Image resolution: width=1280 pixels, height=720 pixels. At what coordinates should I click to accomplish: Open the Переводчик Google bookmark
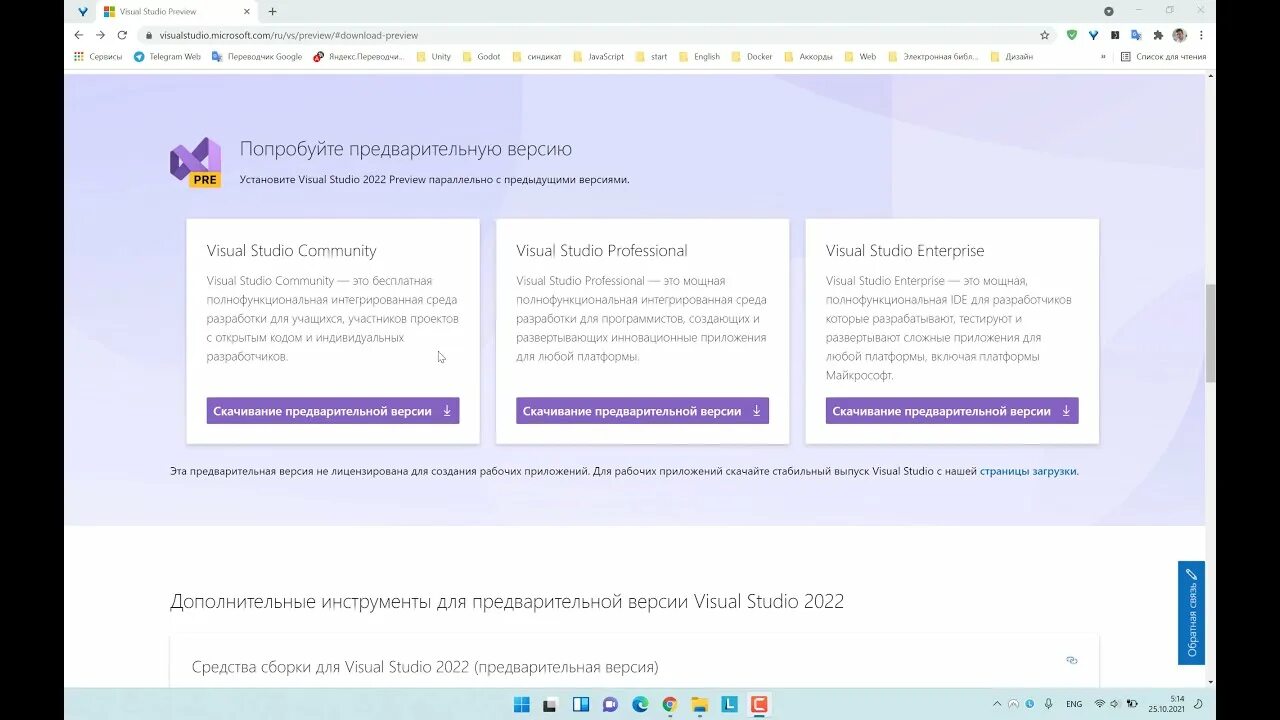pos(257,57)
